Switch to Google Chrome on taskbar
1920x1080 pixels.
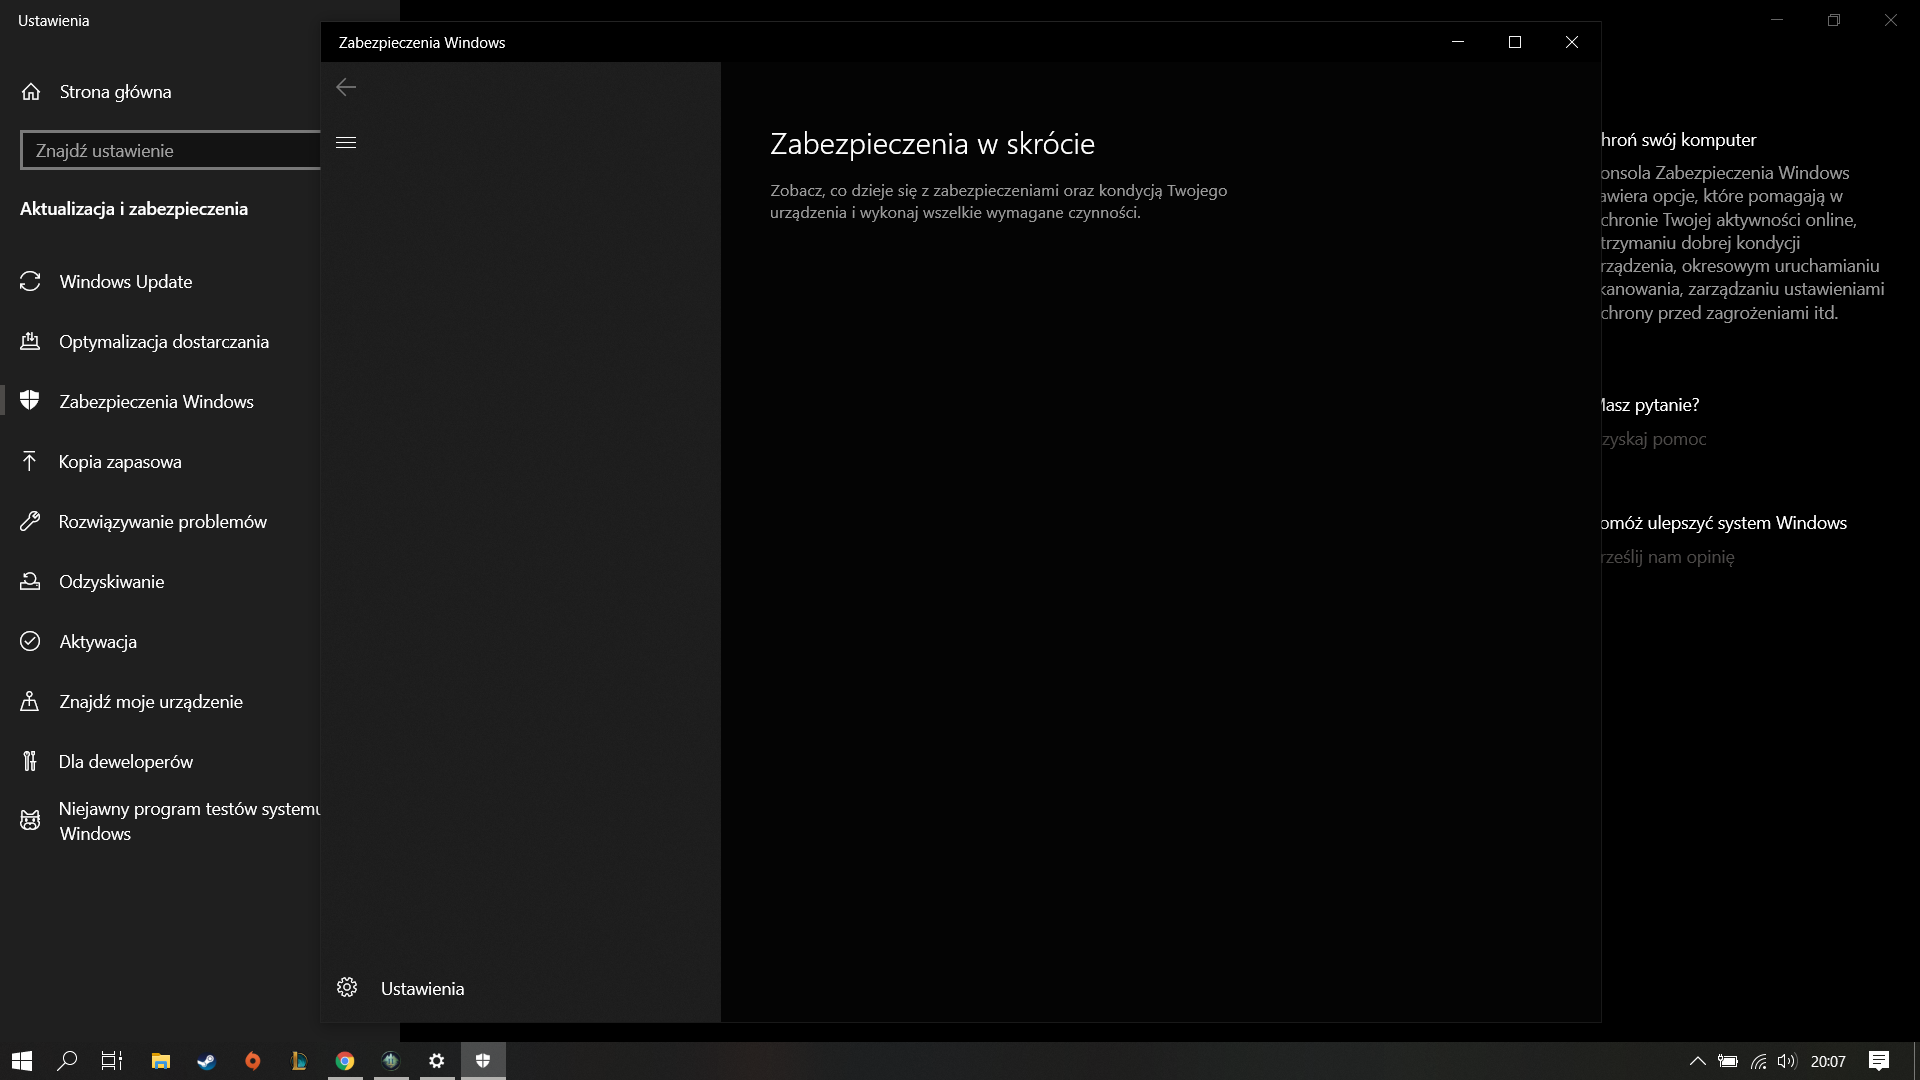[x=345, y=1061]
